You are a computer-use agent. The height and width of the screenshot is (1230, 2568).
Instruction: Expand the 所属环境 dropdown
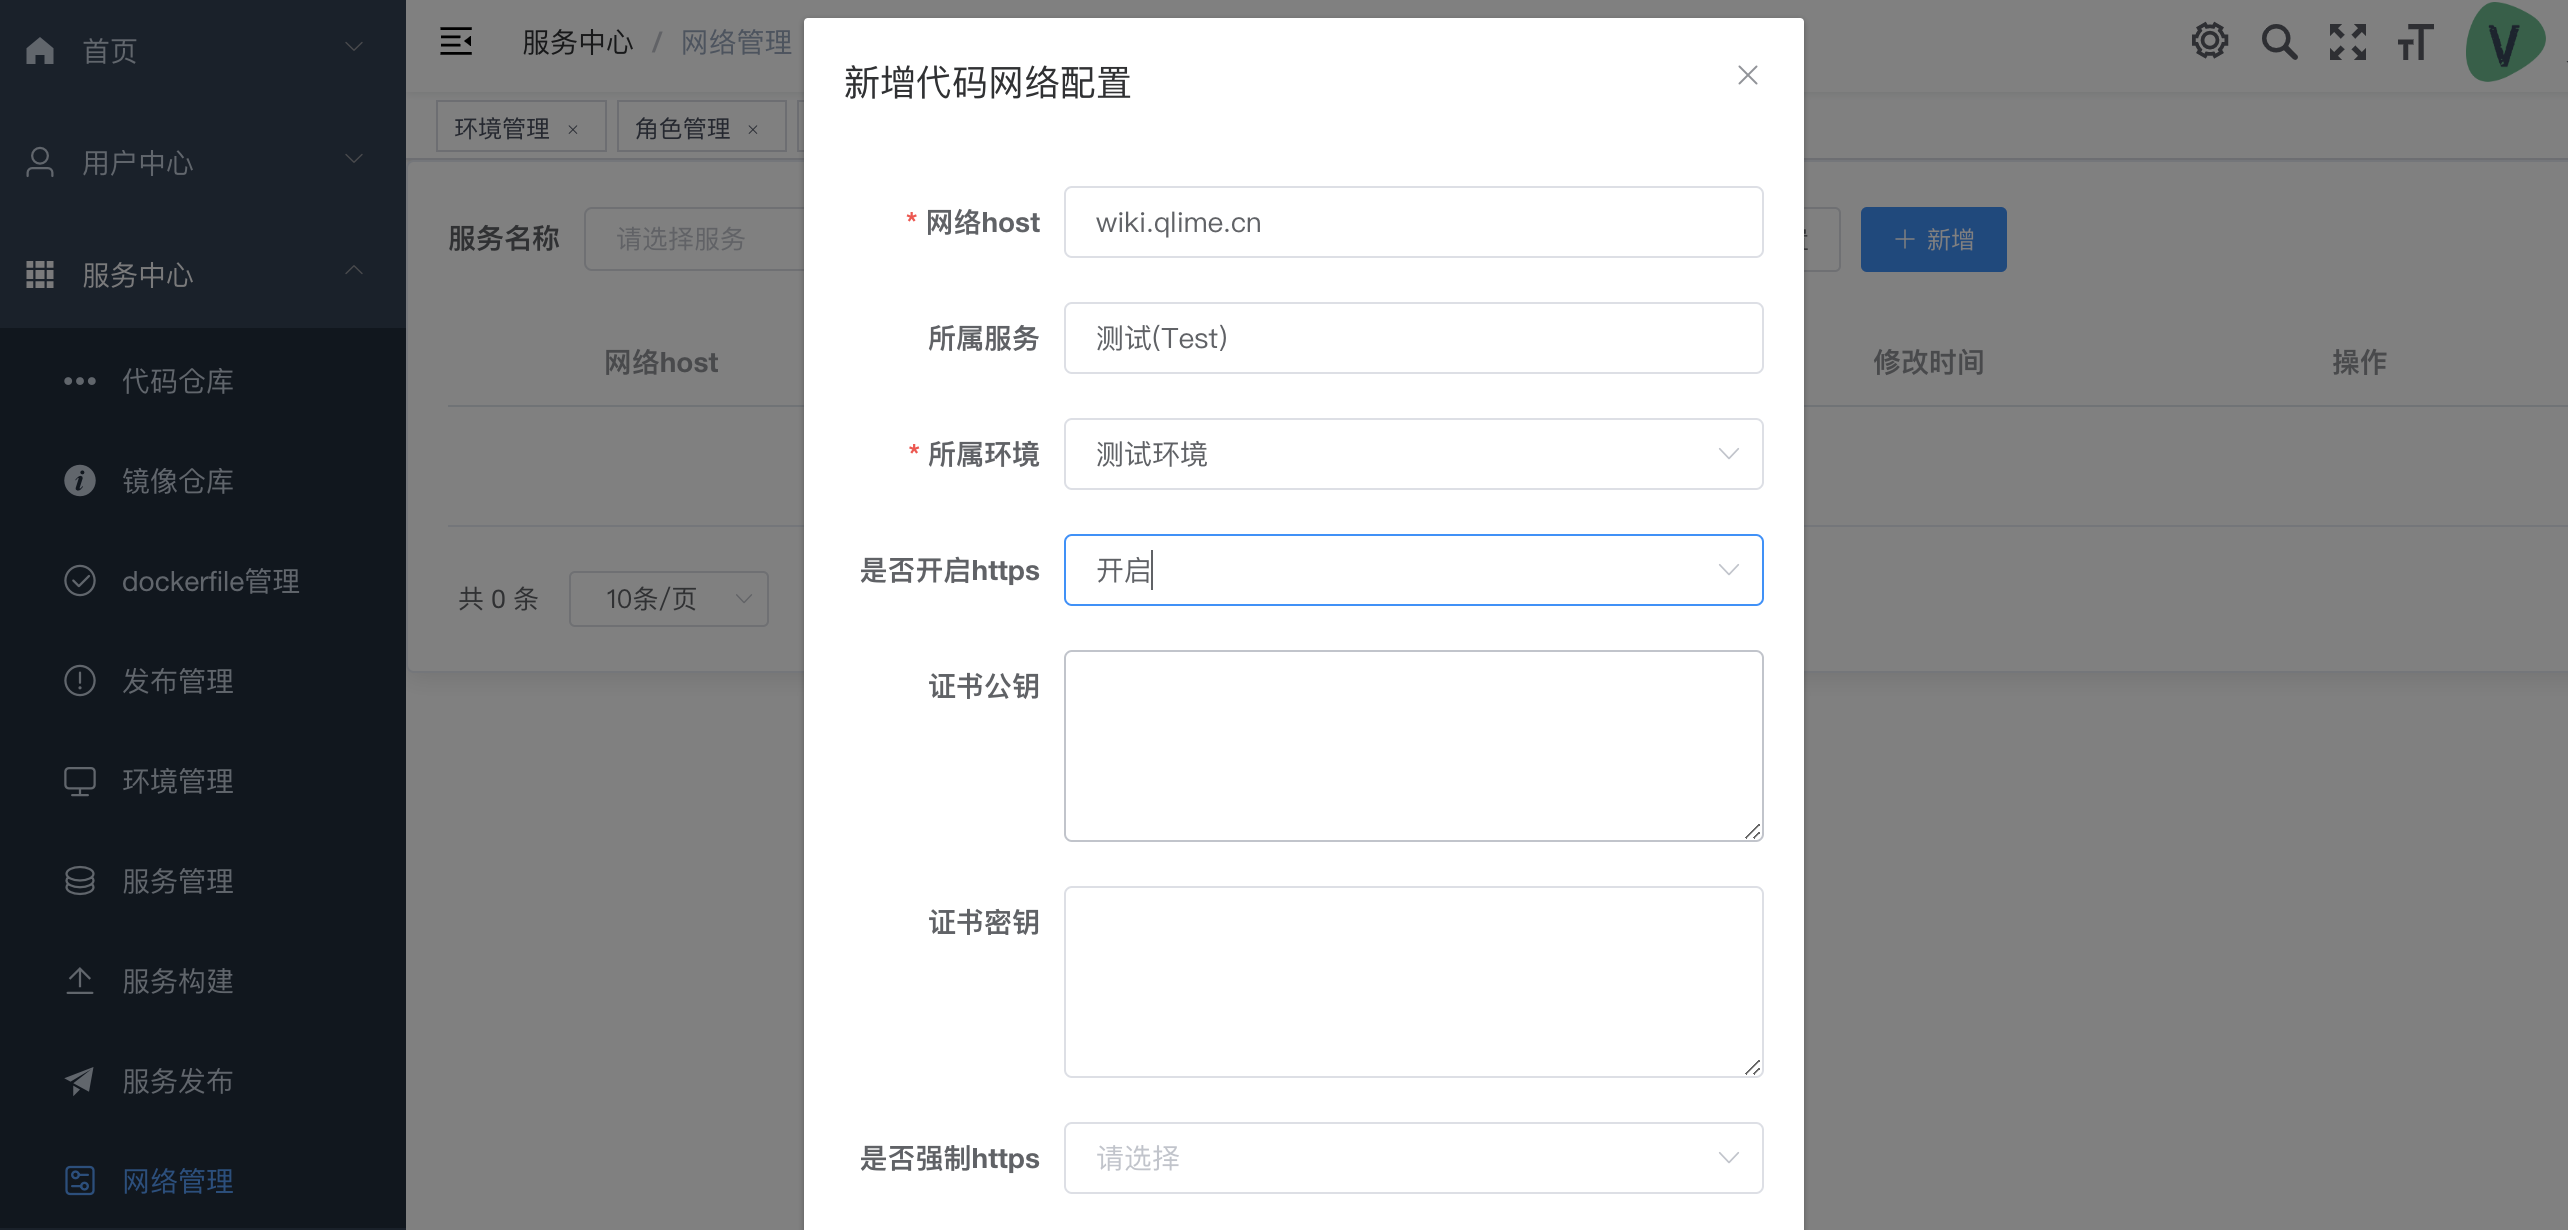pos(1412,454)
